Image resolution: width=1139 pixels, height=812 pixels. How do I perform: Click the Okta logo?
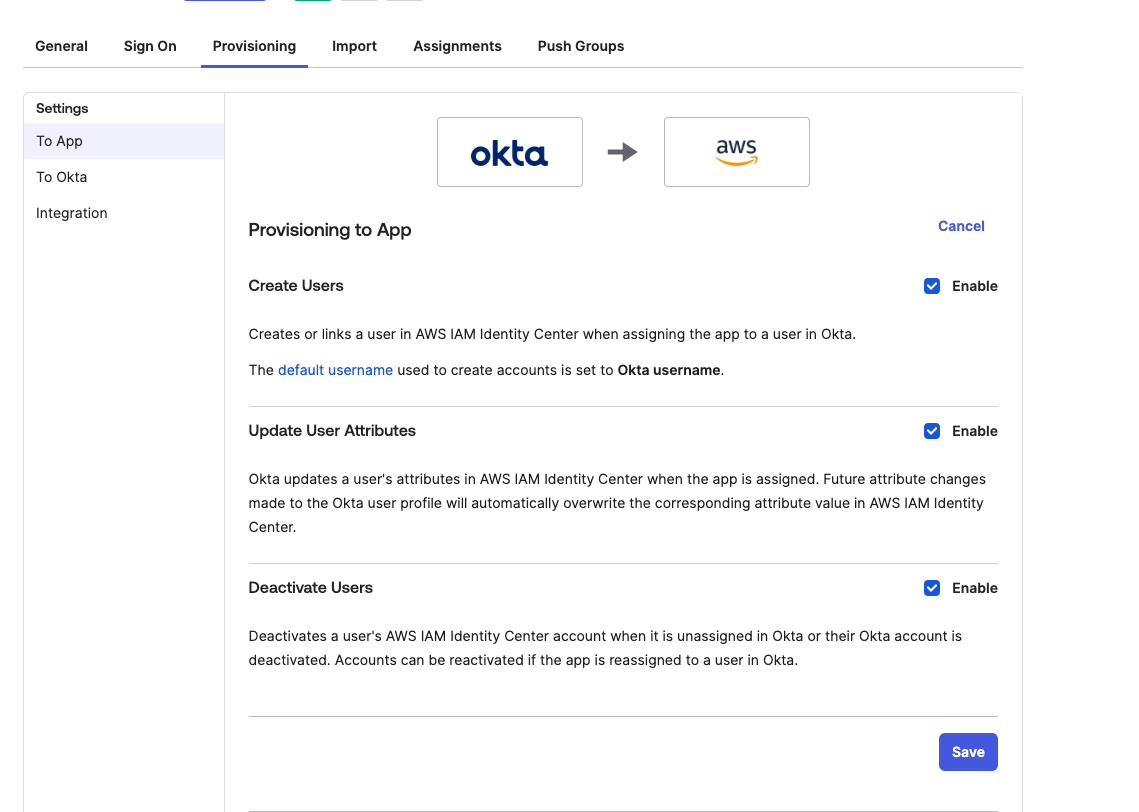point(509,151)
